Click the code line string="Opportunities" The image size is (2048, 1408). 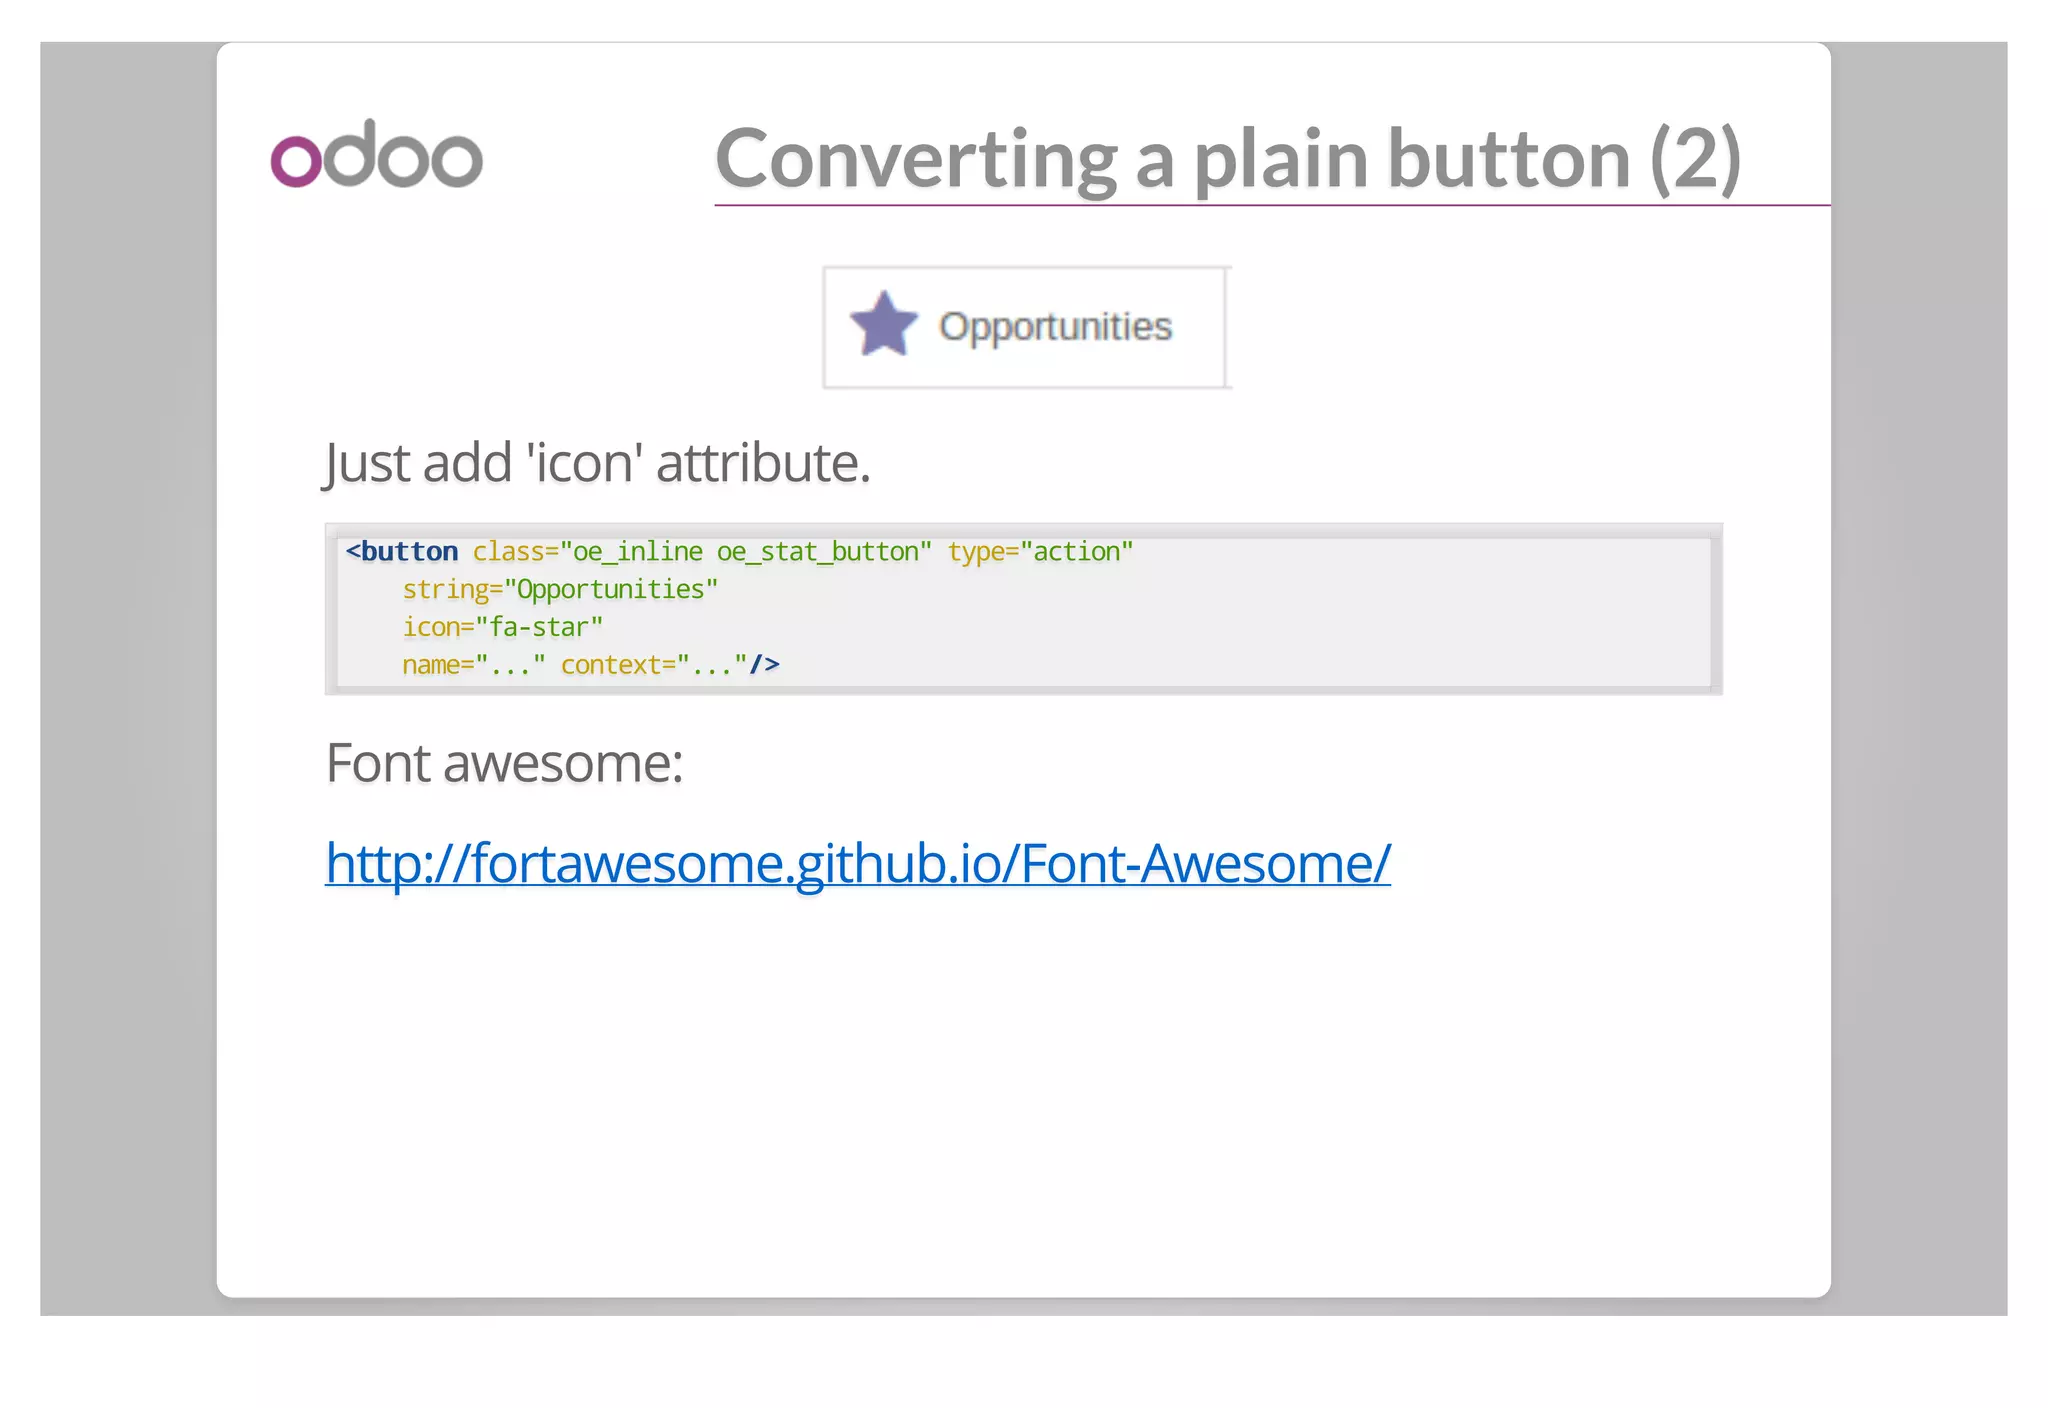pos(560,590)
